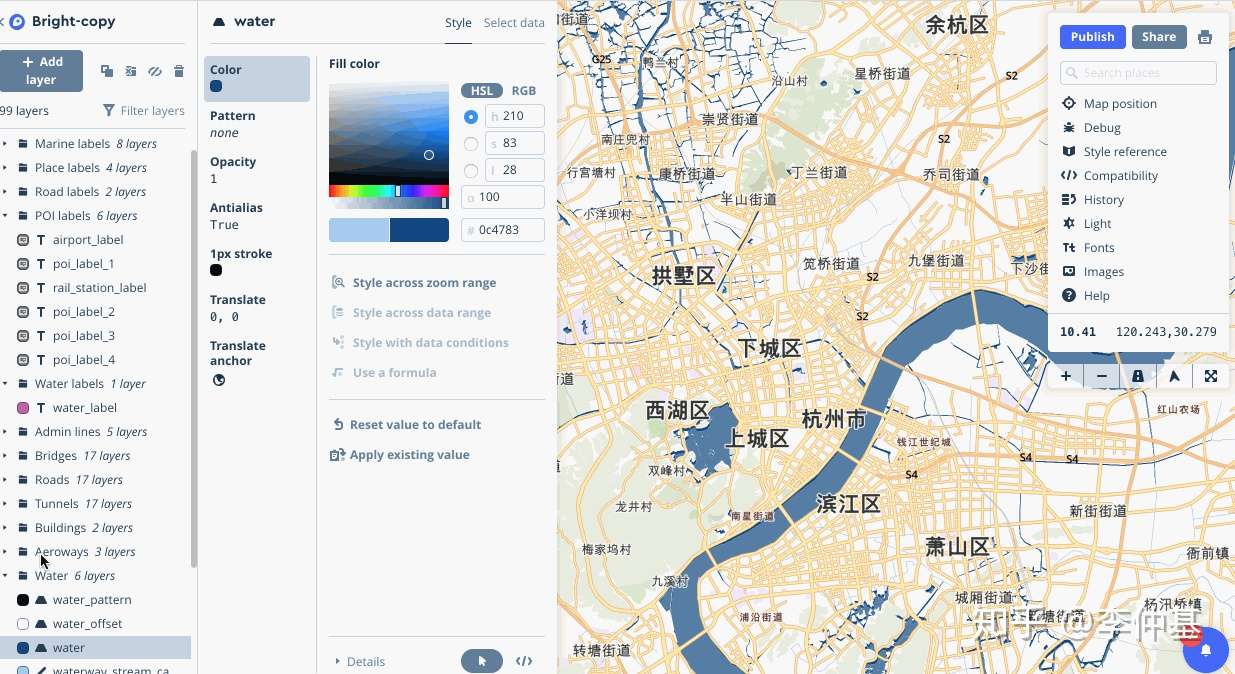
Task: Open the Map position panel
Action: coord(1119,103)
